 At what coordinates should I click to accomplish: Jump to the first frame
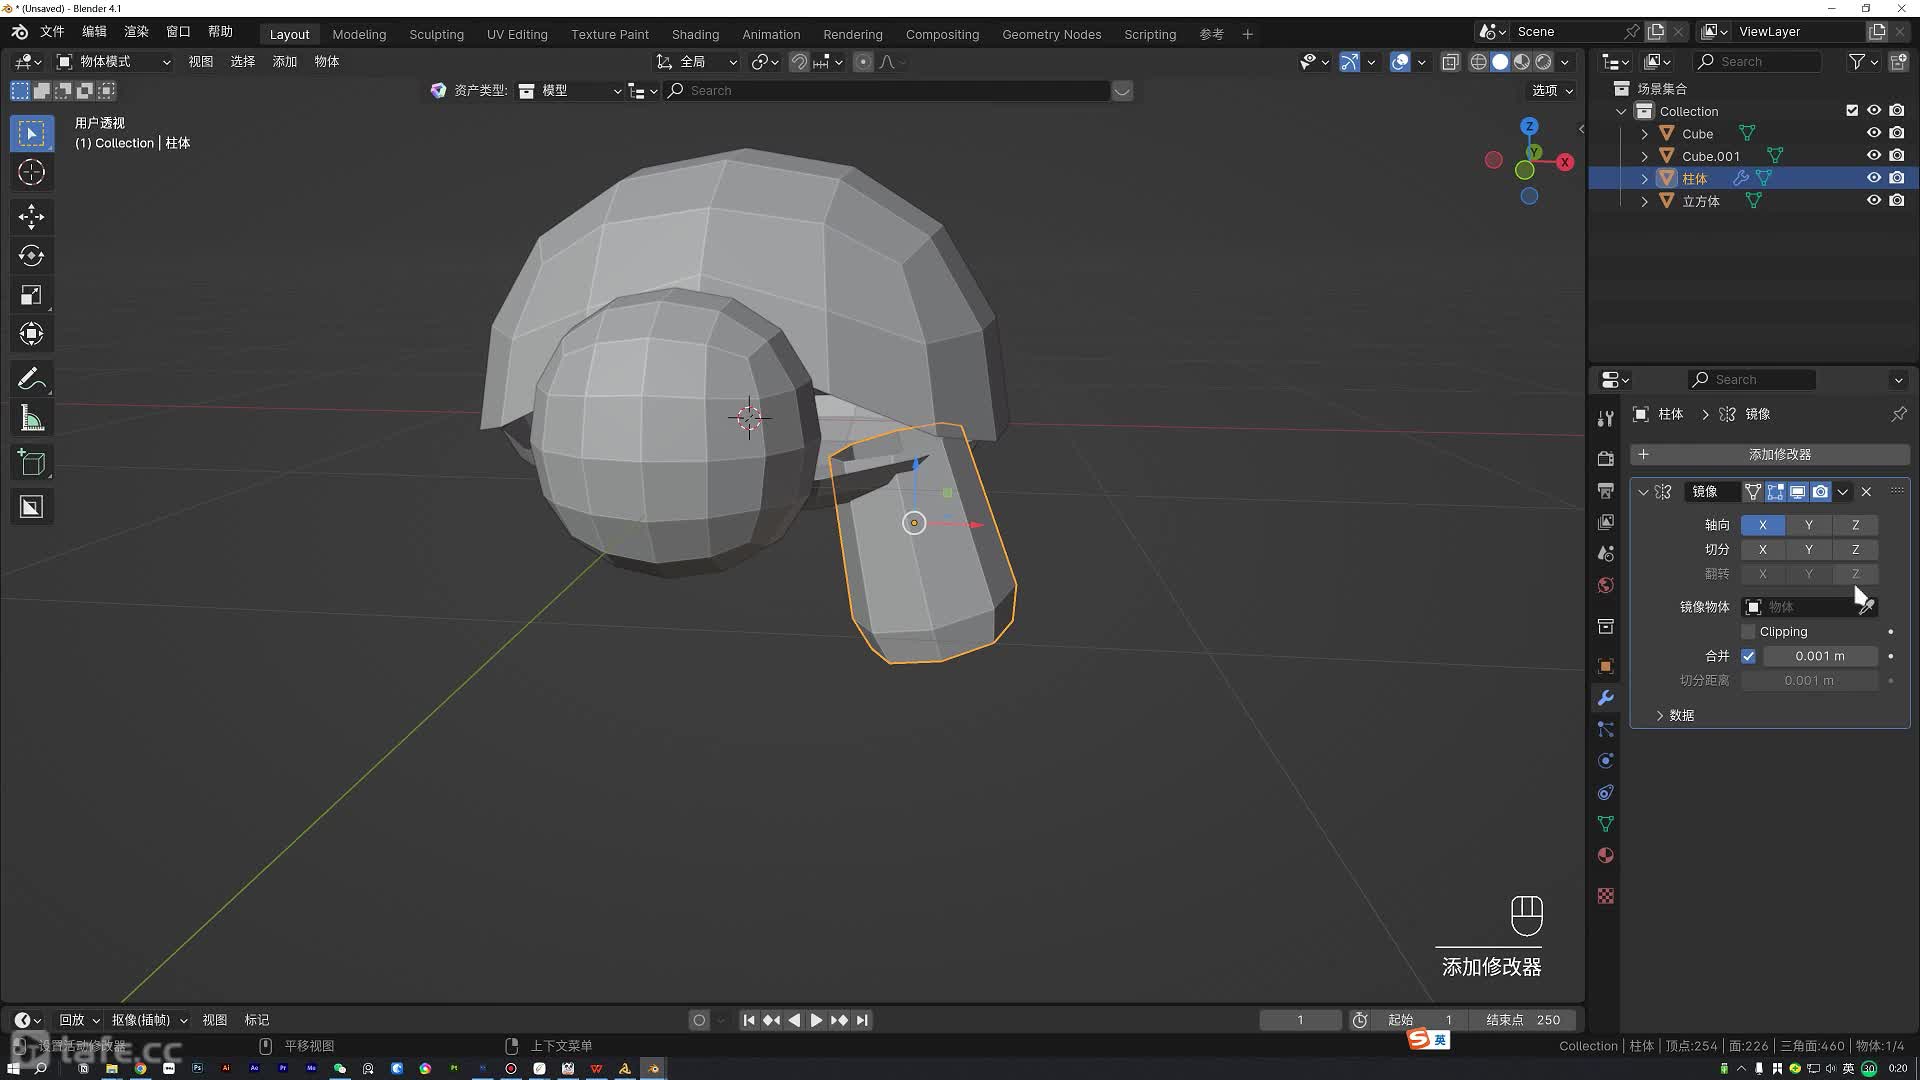tap(748, 1020)
